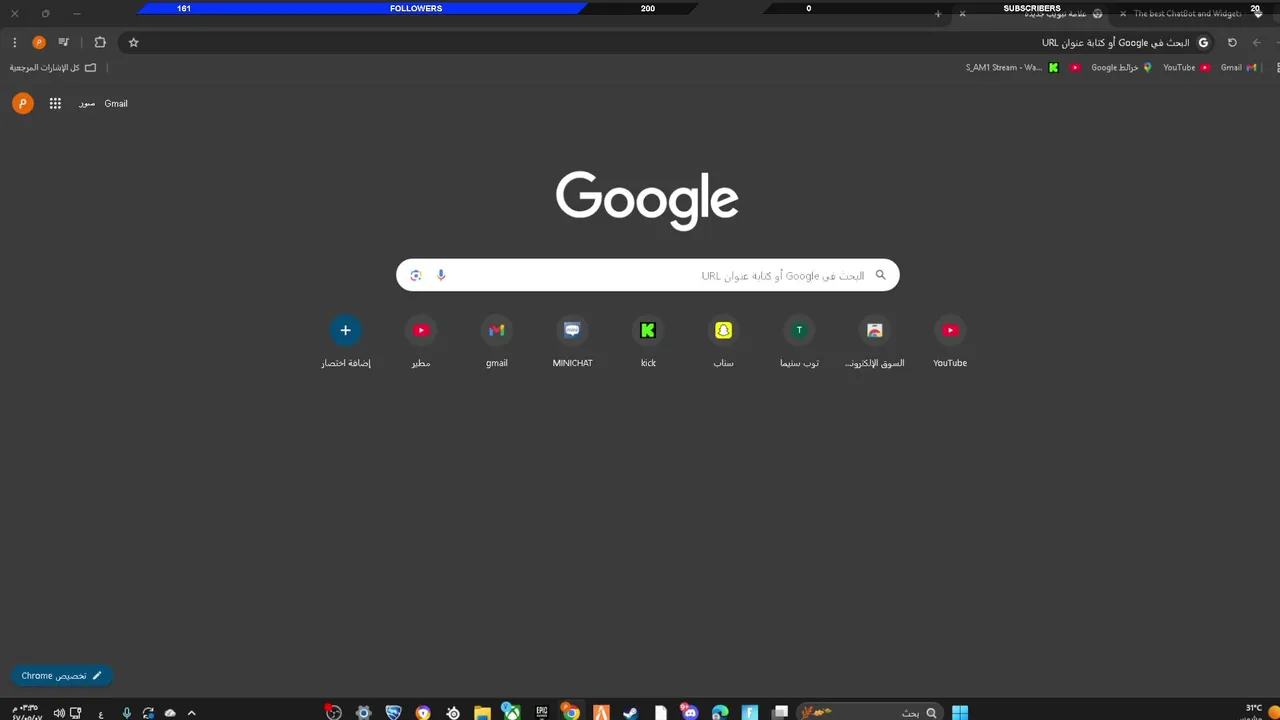
Task: Close the علامة تبويب جديدة tab
Action: click(963, 14)
